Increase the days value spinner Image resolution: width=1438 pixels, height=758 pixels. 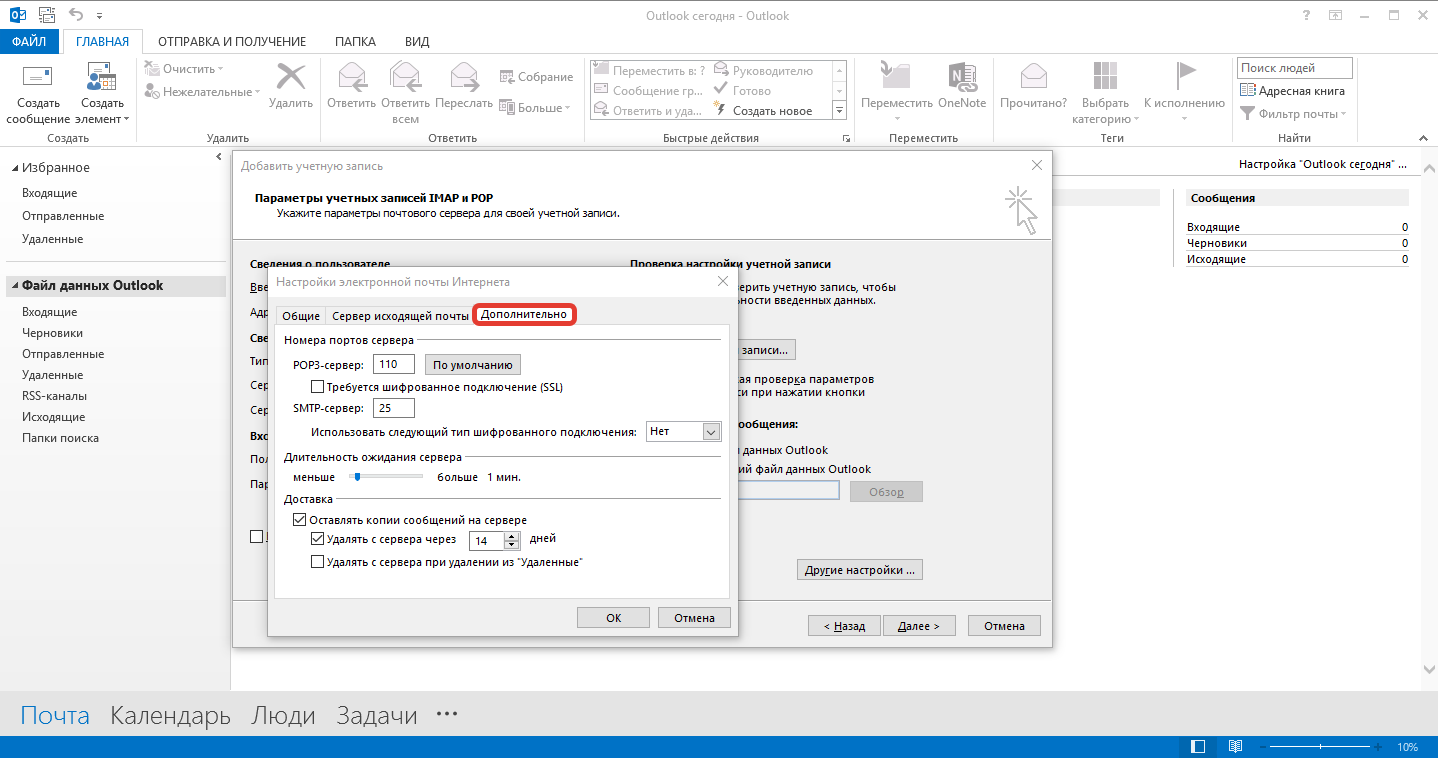pos(512,536)
